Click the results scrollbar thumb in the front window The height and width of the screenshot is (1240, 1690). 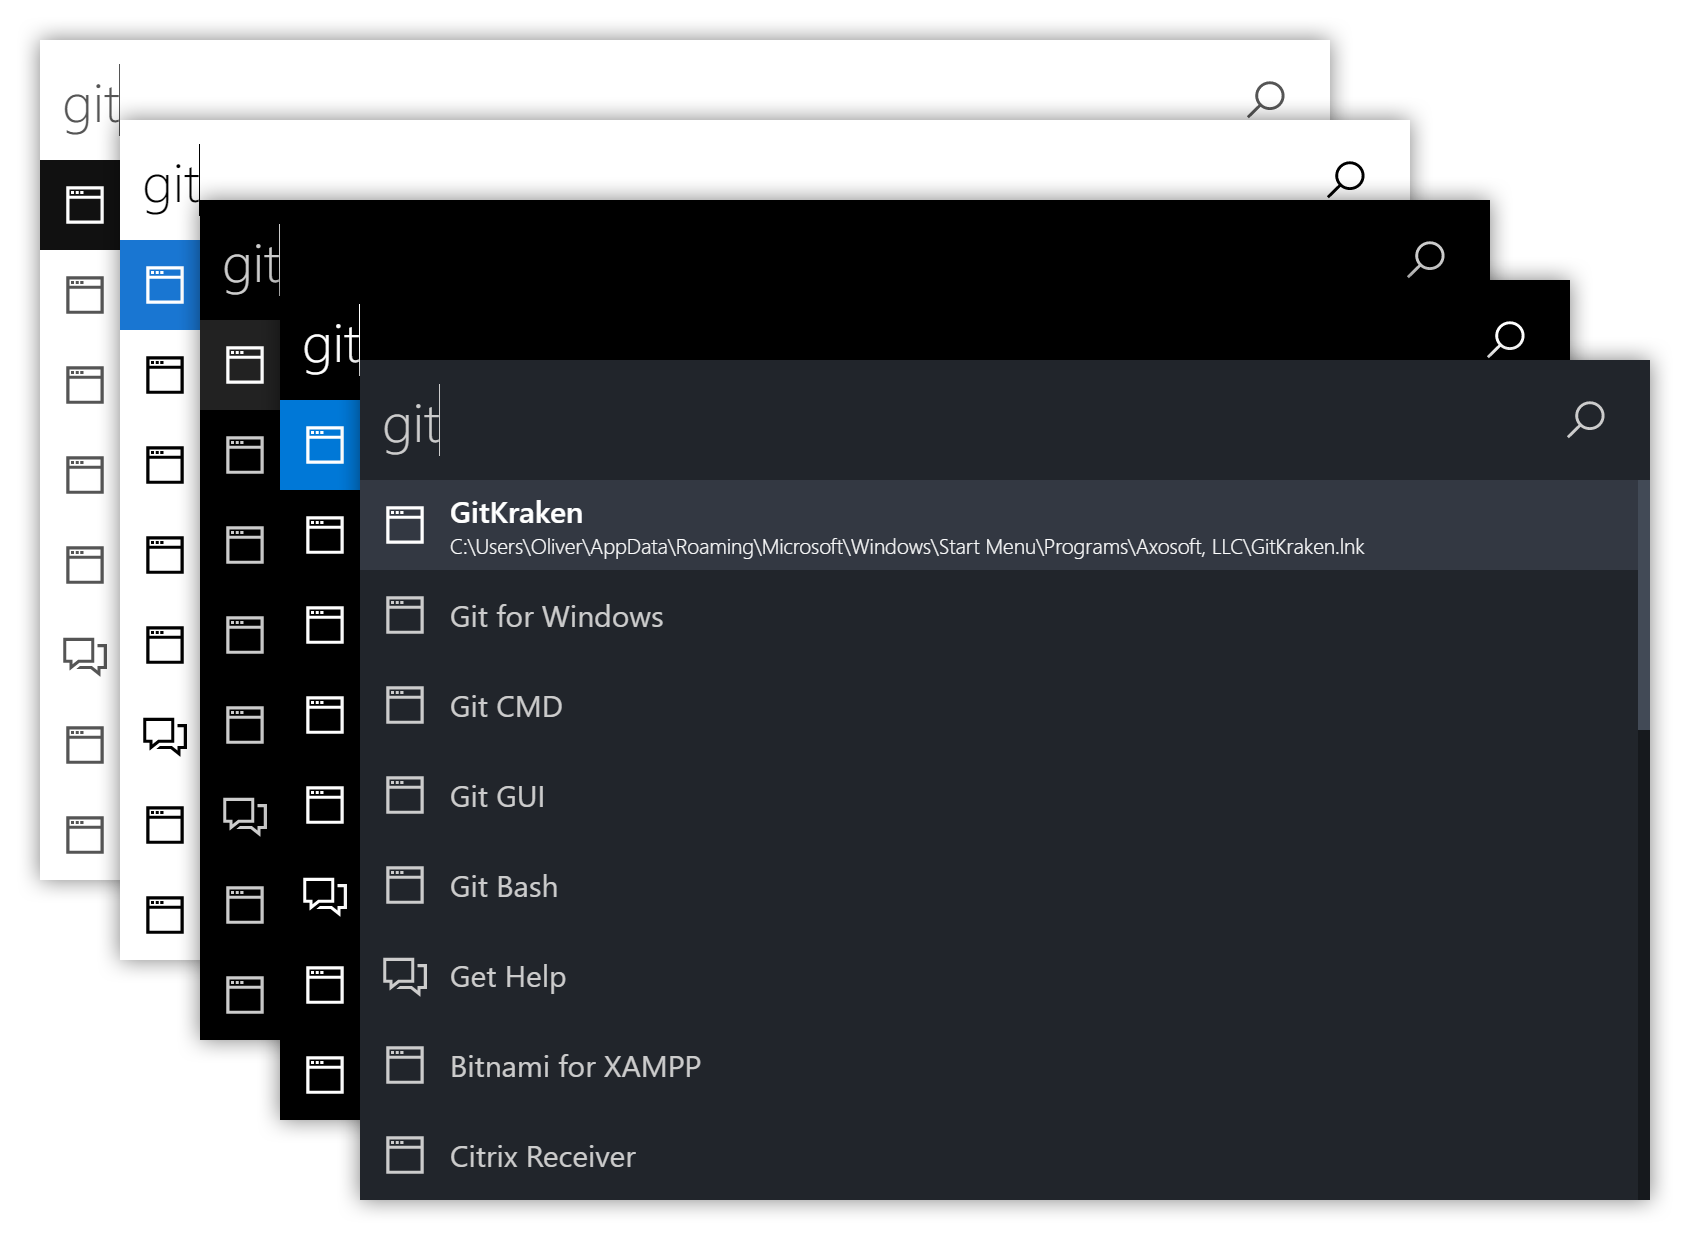click(x=1643, y=605)
